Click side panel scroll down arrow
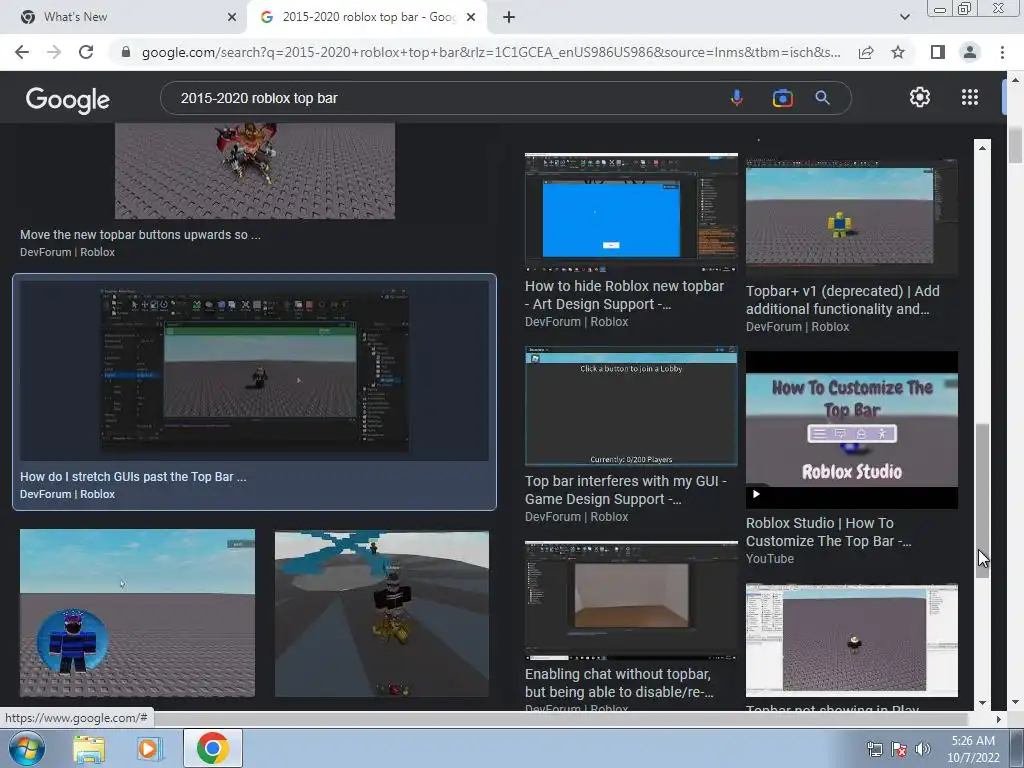 coord(982,703)
